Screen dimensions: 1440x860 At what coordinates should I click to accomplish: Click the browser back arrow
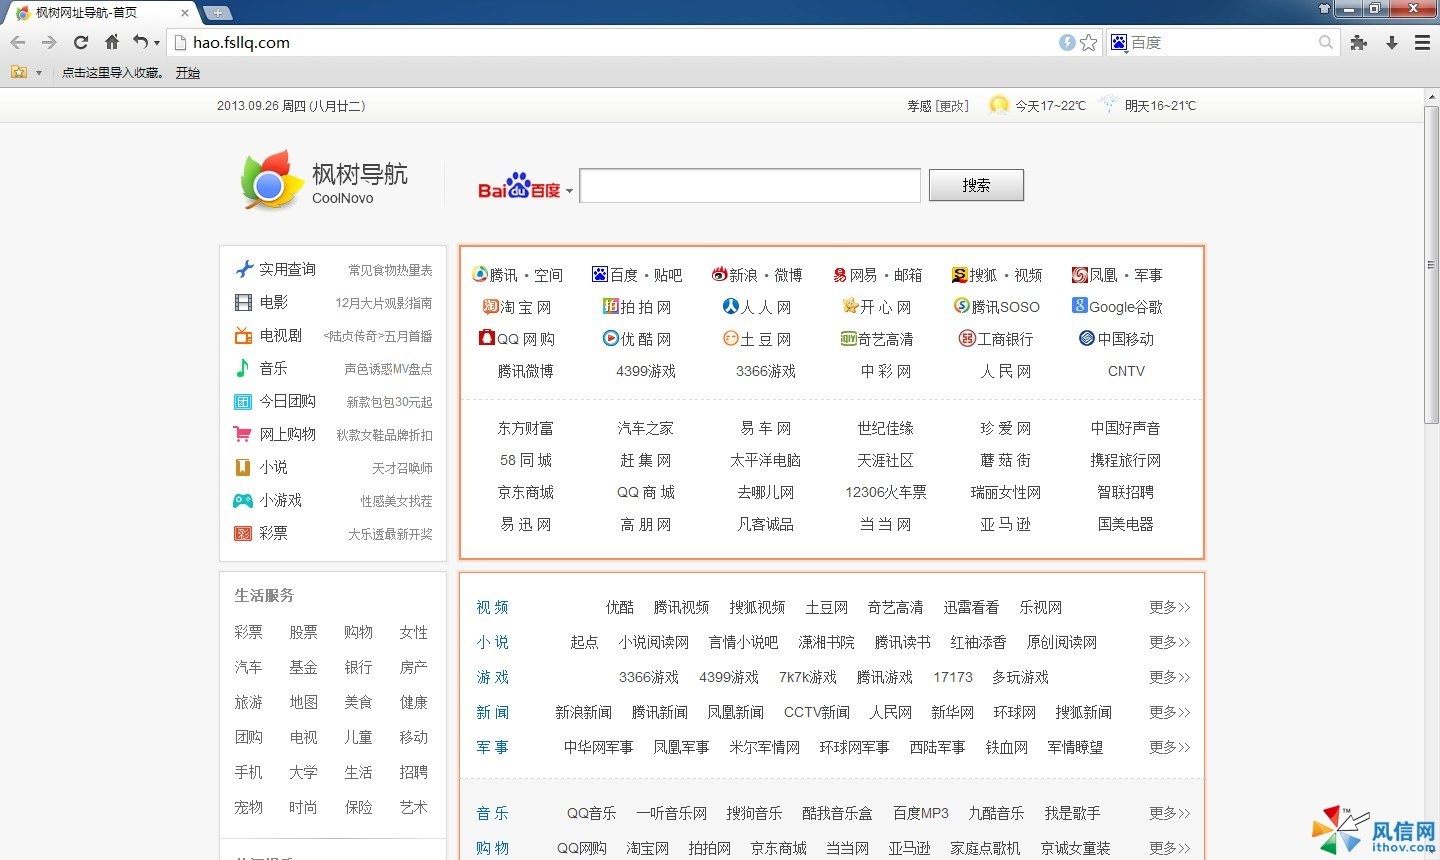(18, 43)
